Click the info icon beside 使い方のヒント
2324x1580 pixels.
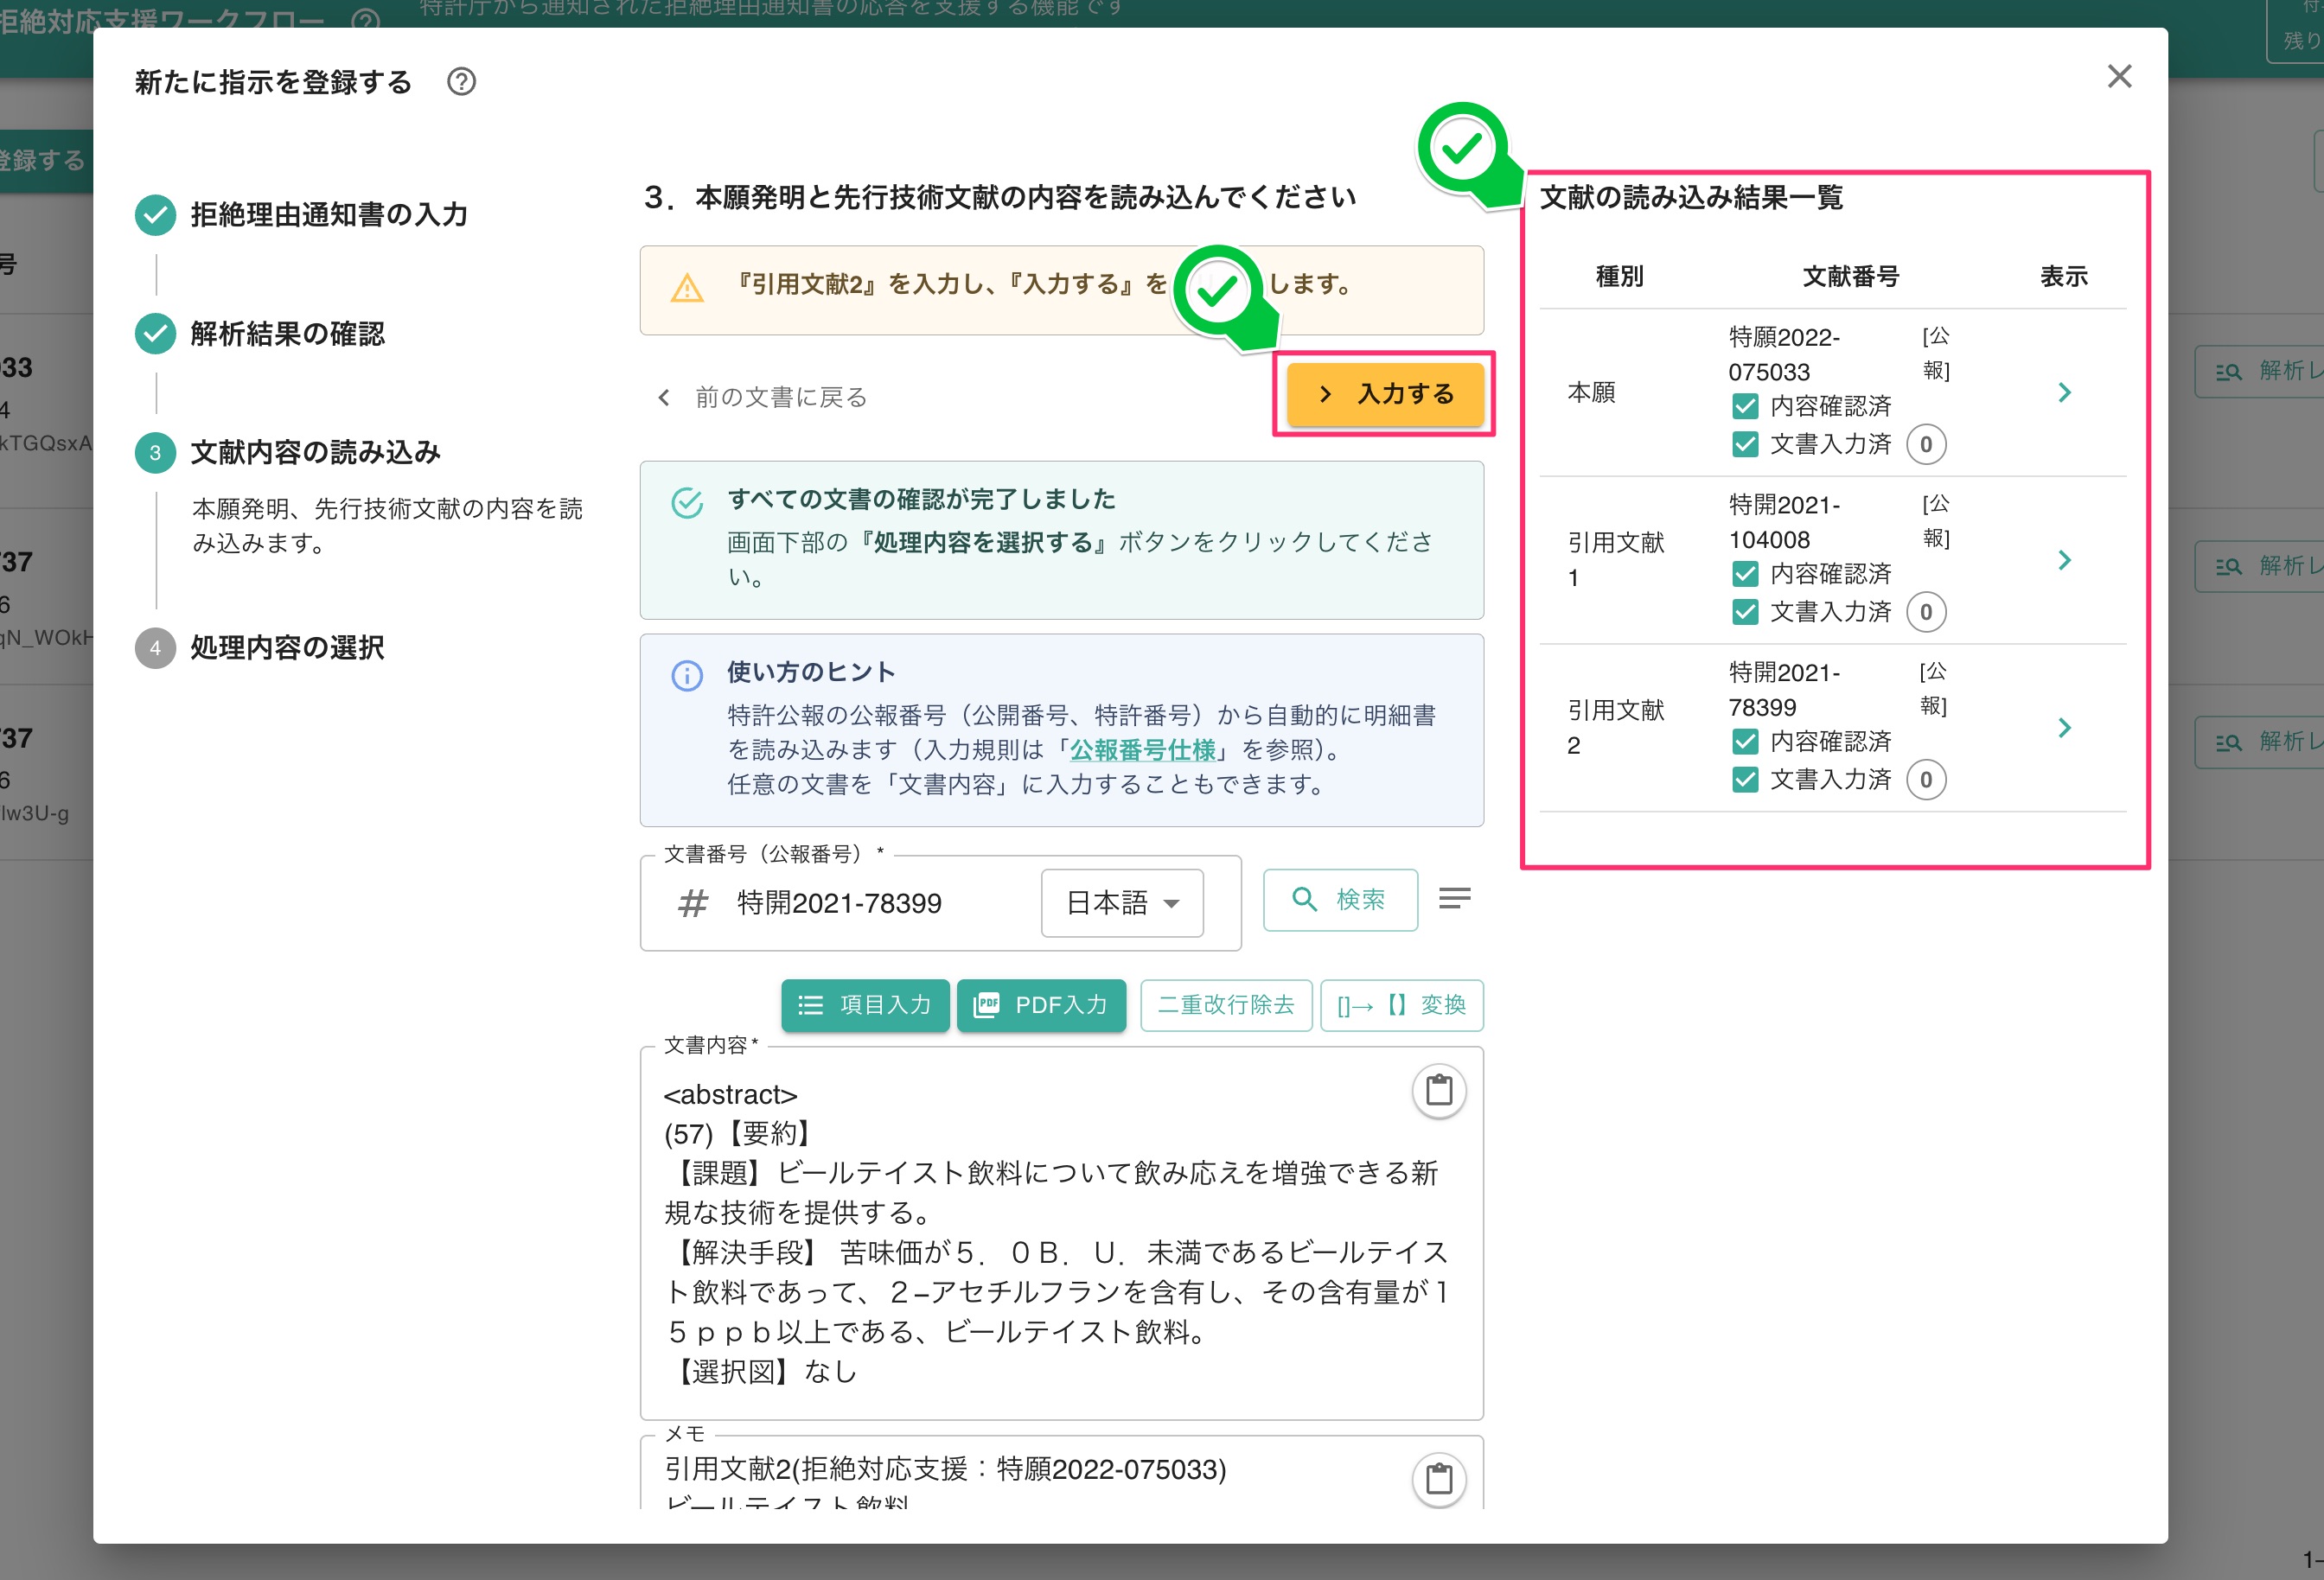point(687,676)
